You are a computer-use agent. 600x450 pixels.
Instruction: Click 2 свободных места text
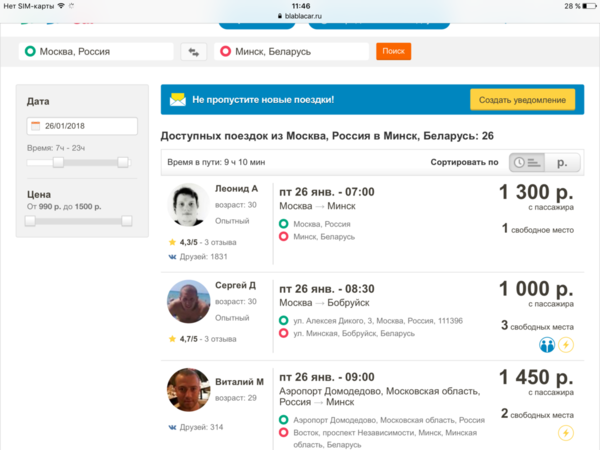click(538, 414)
